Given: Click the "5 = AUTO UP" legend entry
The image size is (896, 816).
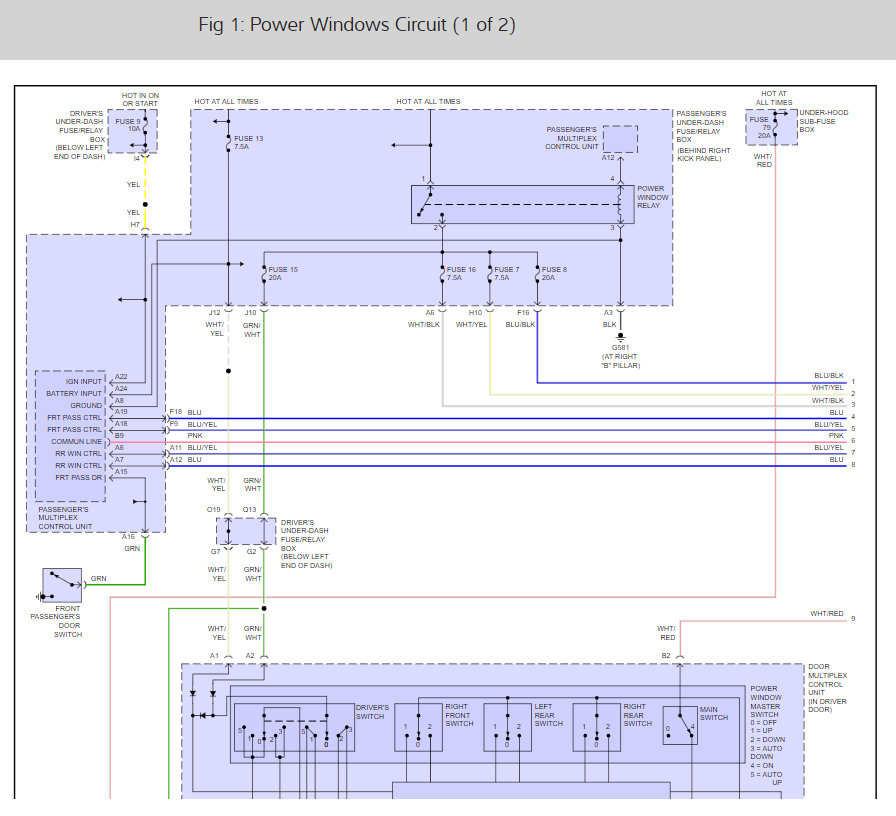Looking at the screenshot, I should [766, 778].
